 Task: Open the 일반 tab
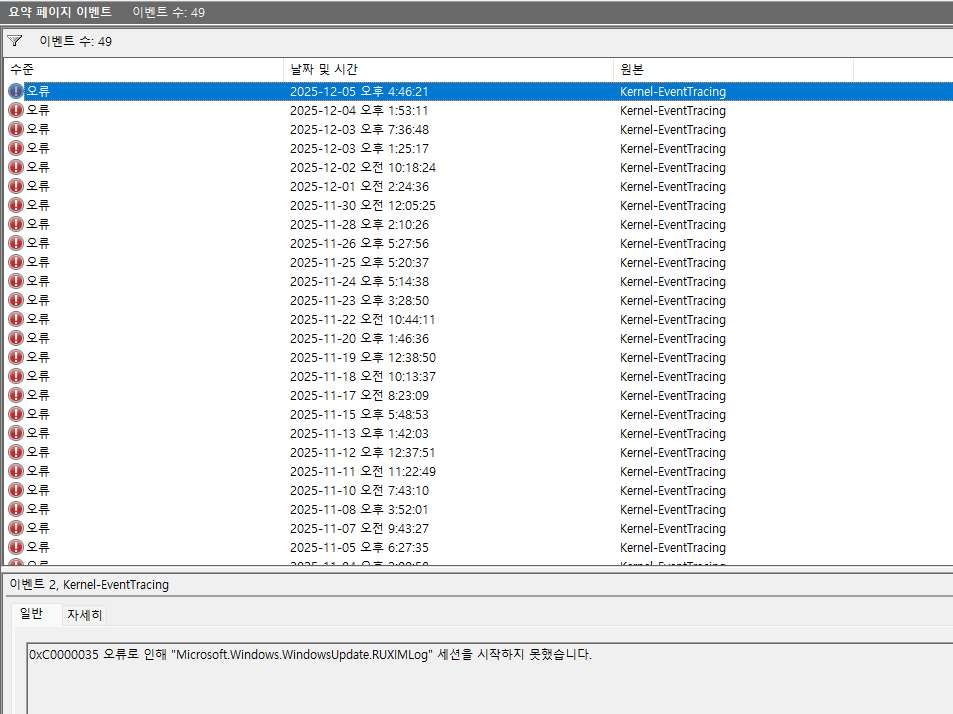(x=31, y=615)
